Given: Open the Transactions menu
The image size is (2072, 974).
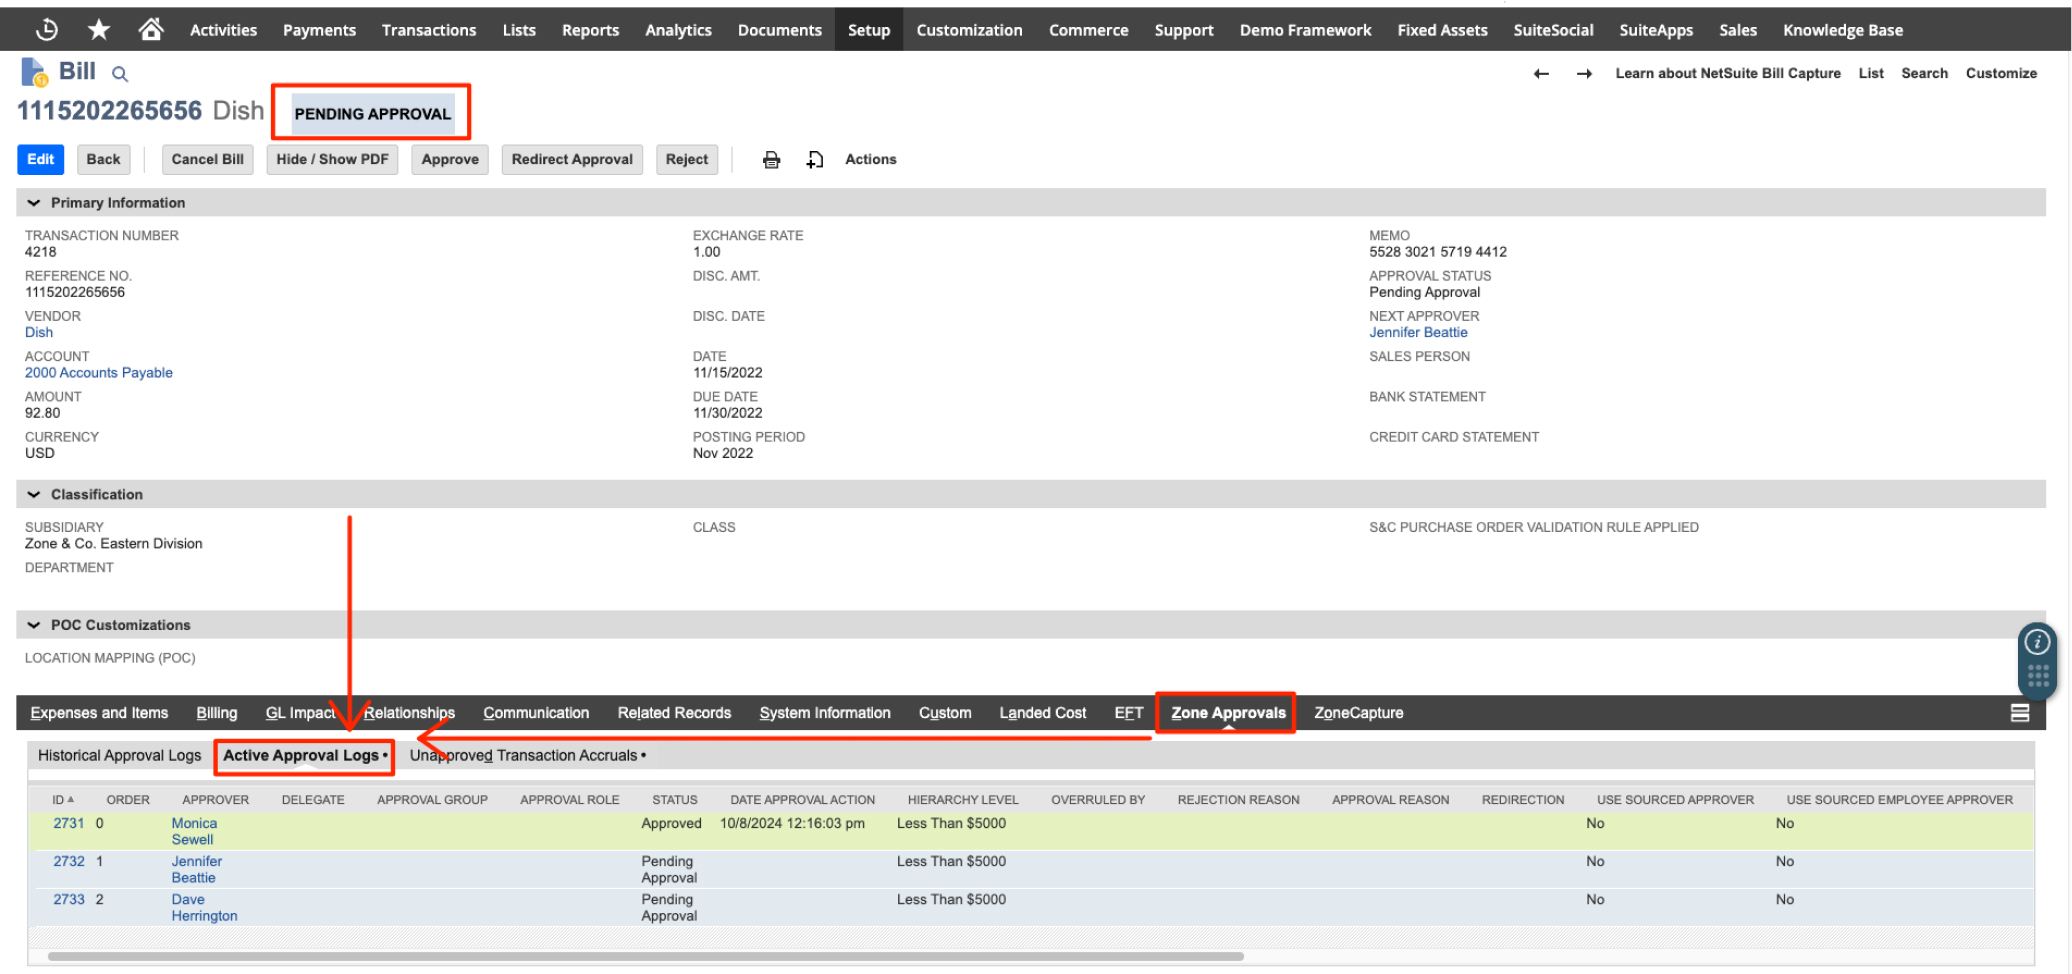Looking at the screenshot, I should point(428,29).
